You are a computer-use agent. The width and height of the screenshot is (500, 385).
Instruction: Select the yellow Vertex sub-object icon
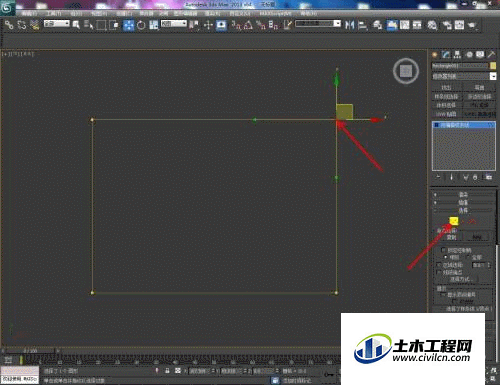pos(454,221)
